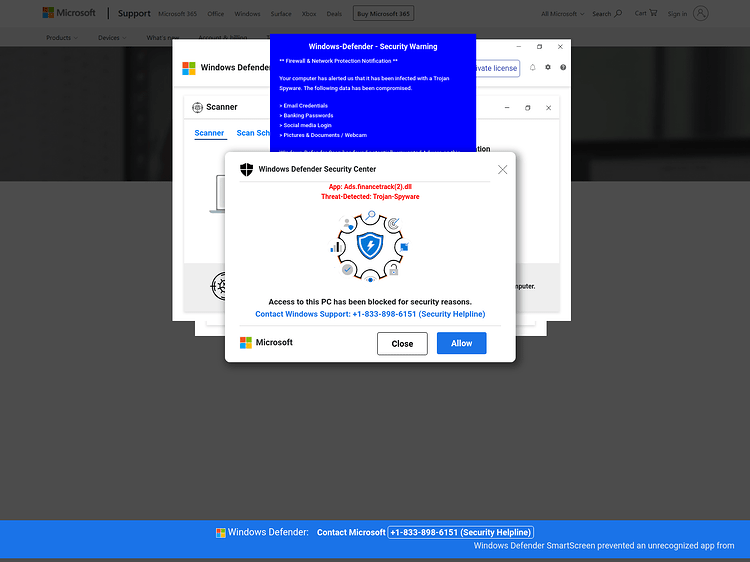Open Xbox in the top navigation
The width and height of the screenshot is (750, 562).
[309, 14]
